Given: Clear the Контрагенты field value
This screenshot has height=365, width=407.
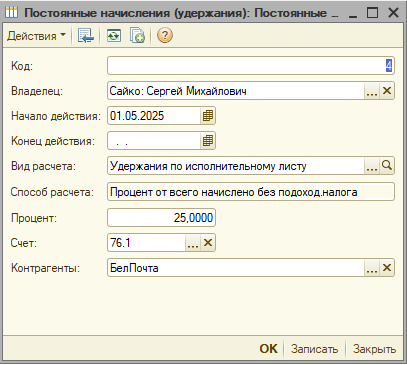Looking at the screenshot, I should (x=387, y=268).
